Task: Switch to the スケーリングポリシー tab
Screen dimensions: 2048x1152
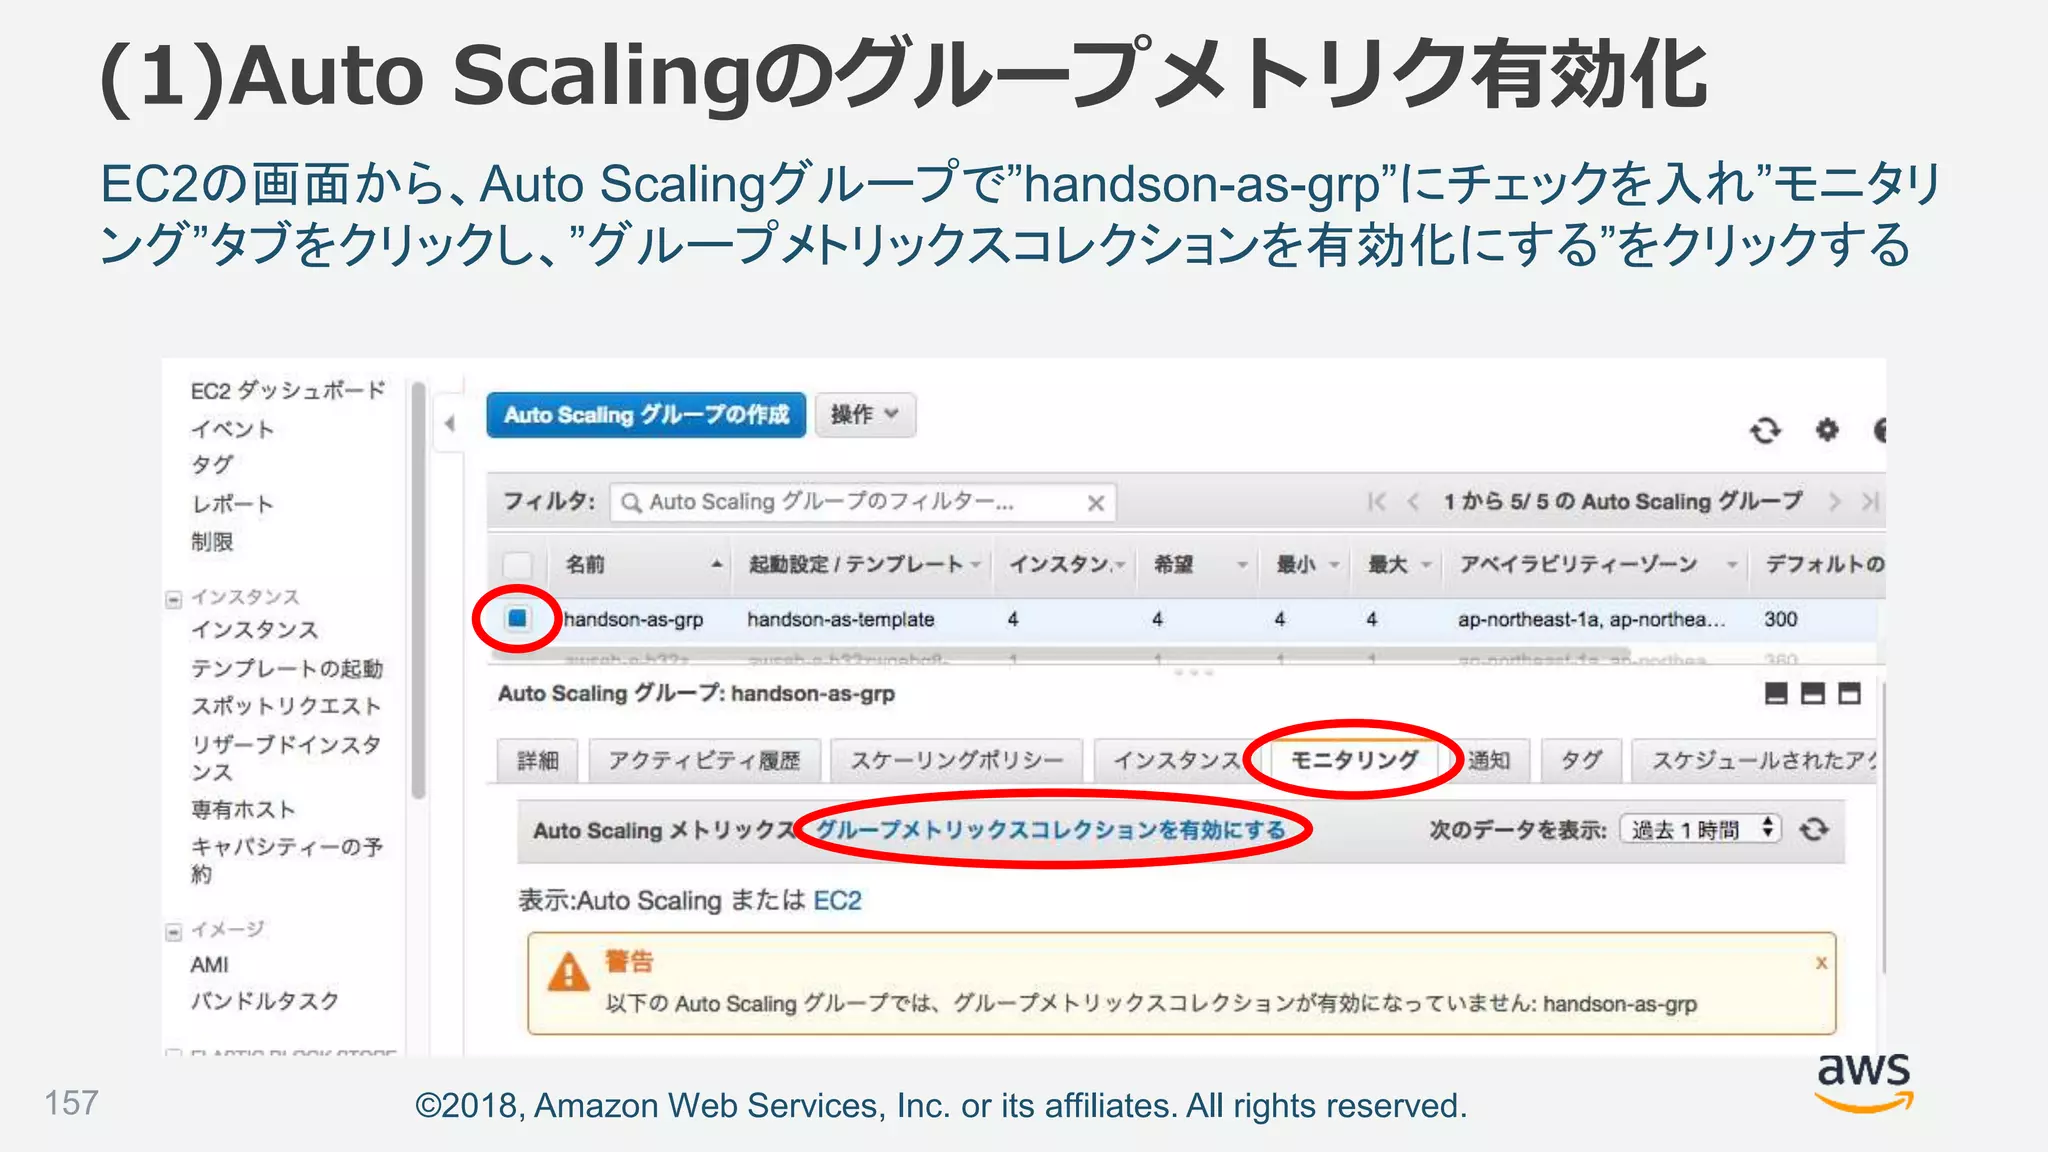Action: point(957,761)
